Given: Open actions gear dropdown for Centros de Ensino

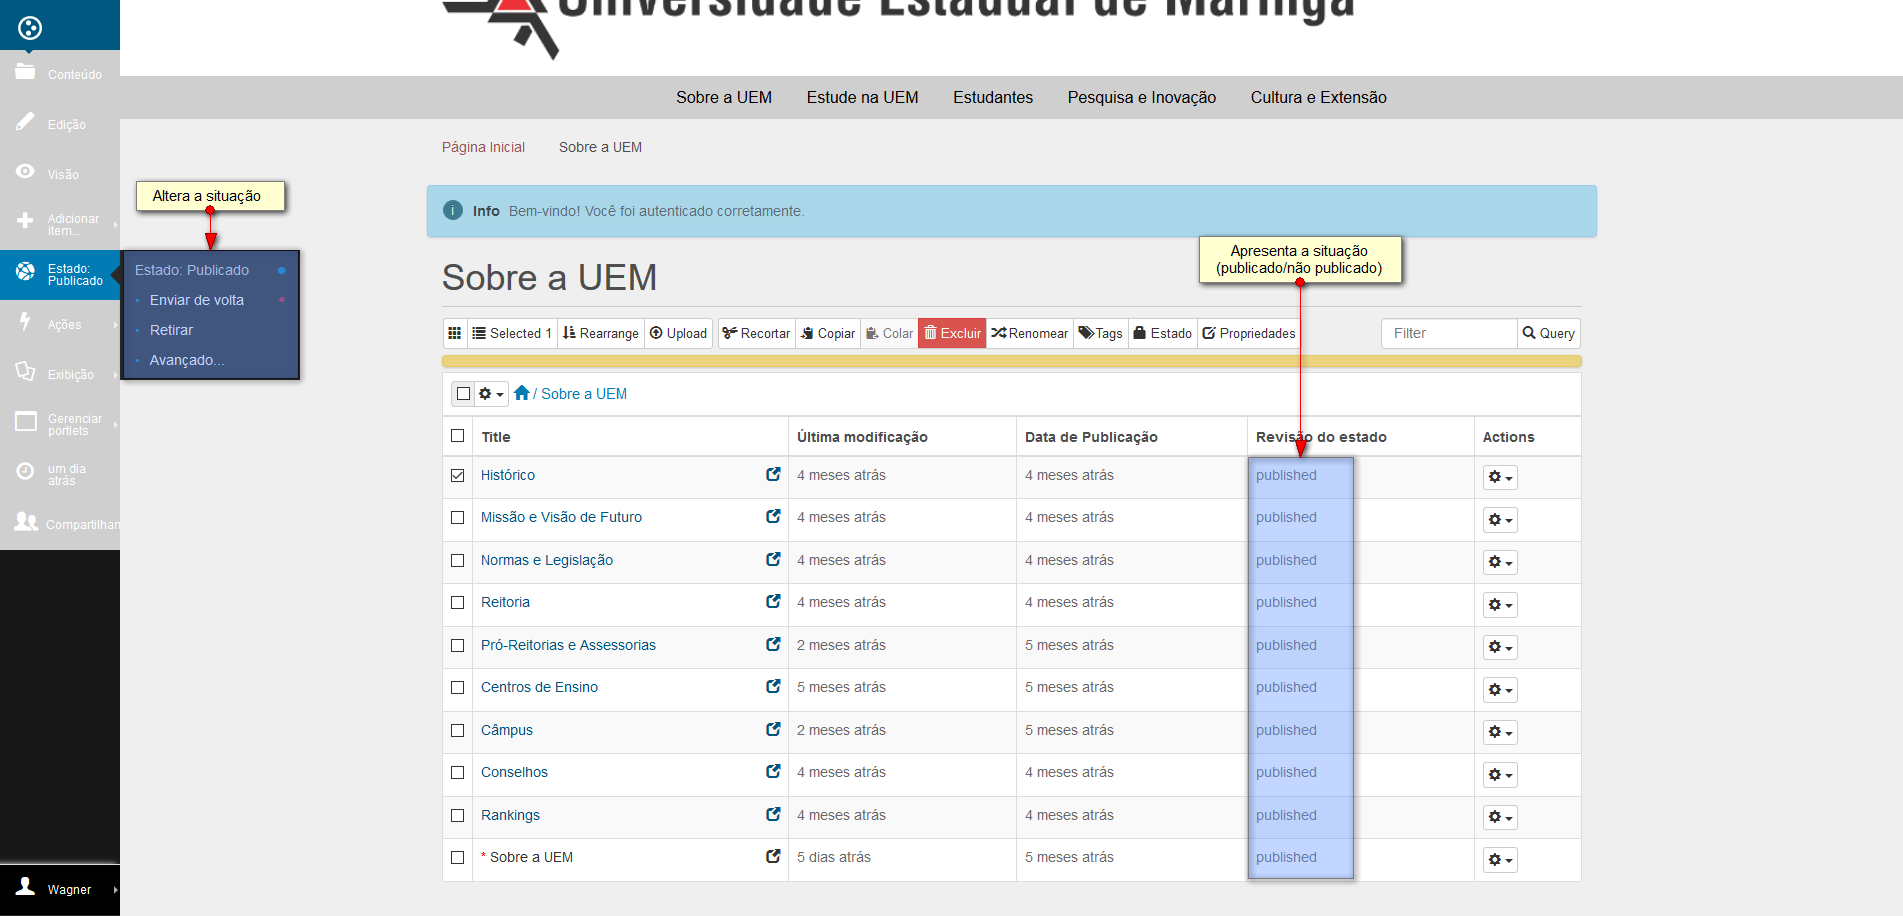Looking at the screenshot, I should pyautogui.click(x=1500, y=690).
